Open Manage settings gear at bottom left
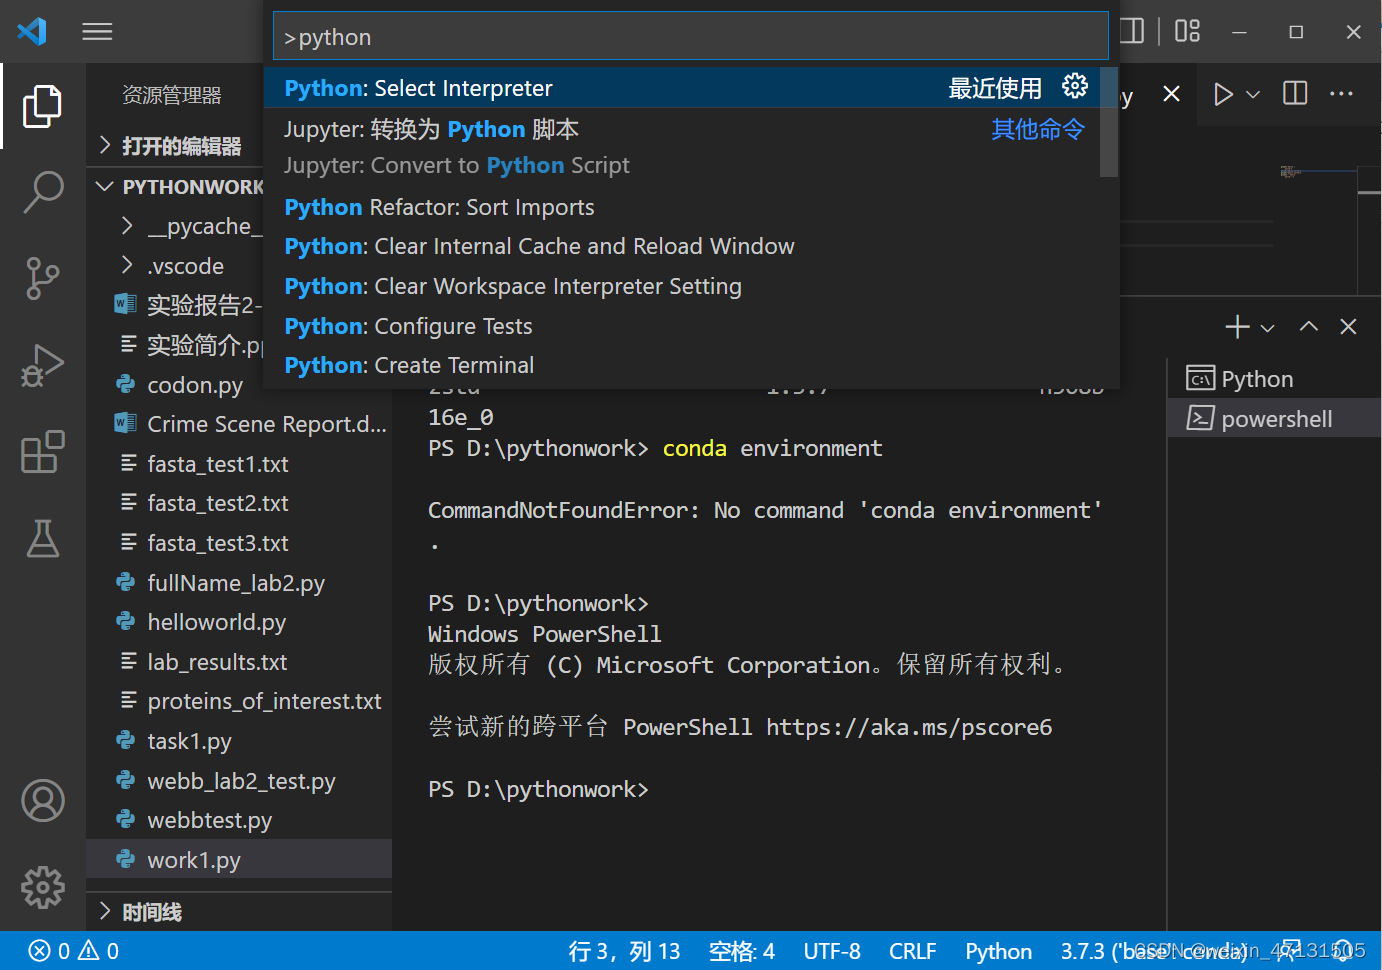Viewport: 1382px width, 970px height. [x=43, y=887]
